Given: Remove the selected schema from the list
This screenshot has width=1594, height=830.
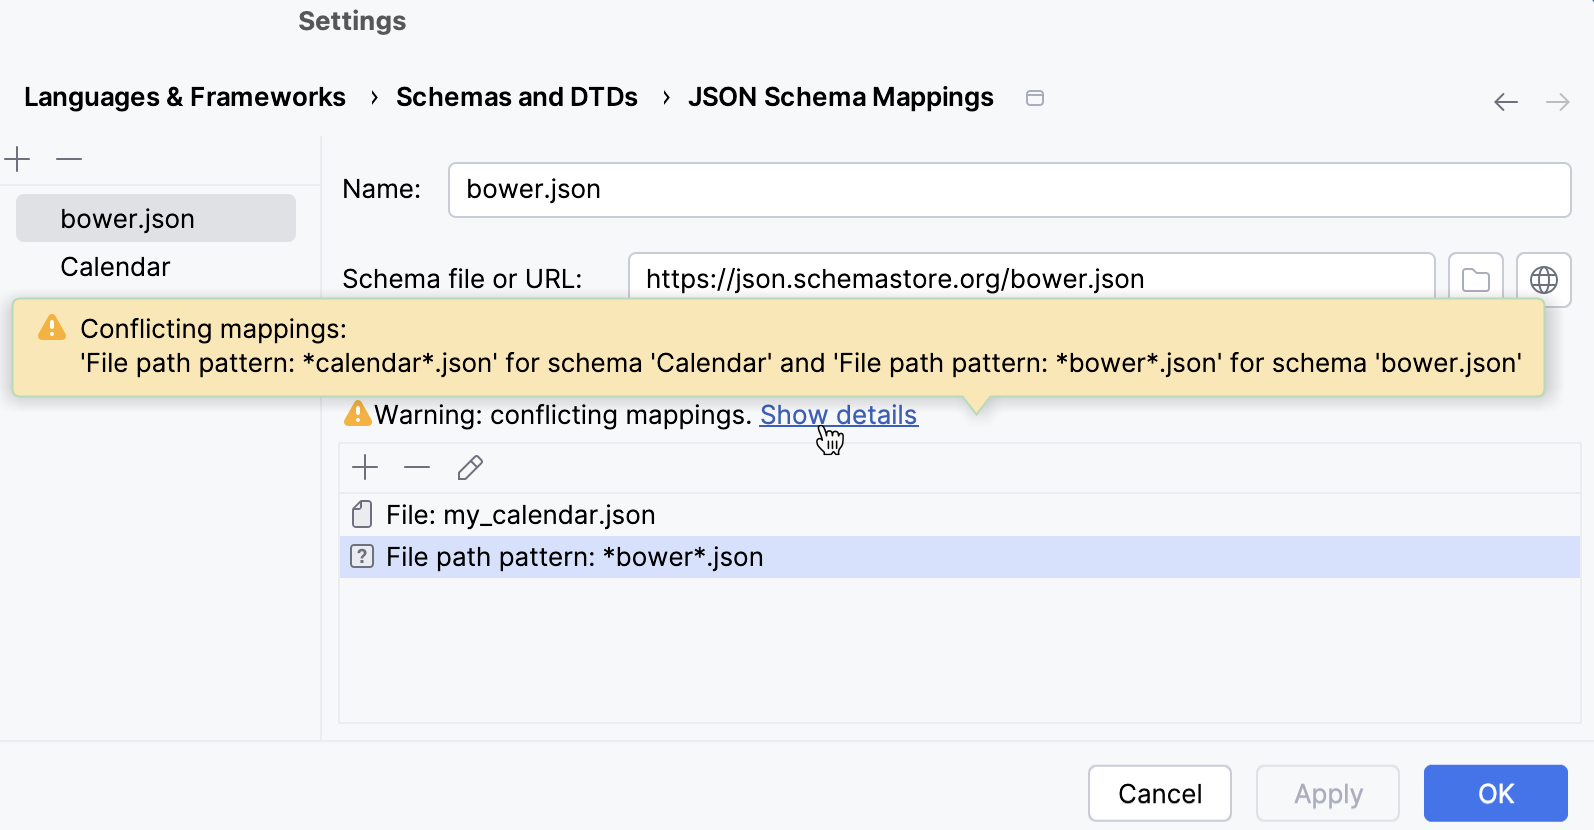Looking at the screenshot, I should coord(69,159).
